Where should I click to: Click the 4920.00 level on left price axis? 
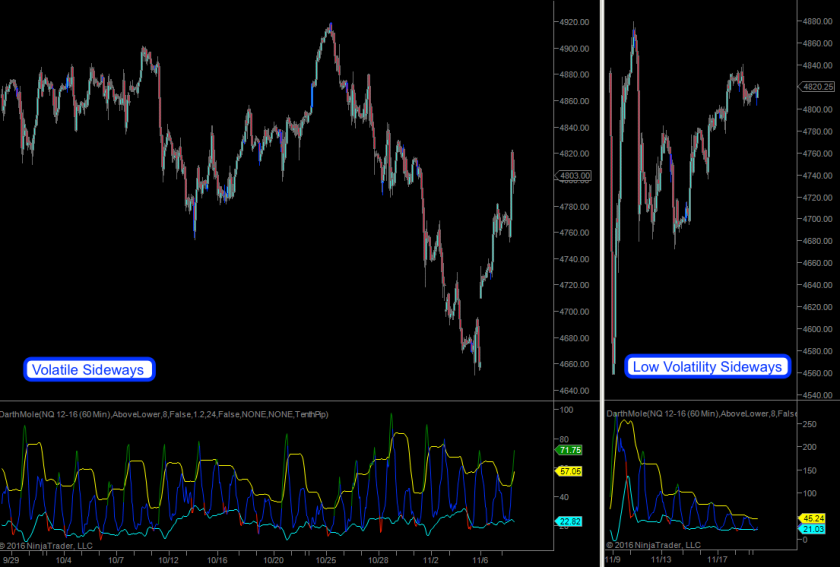573,22
